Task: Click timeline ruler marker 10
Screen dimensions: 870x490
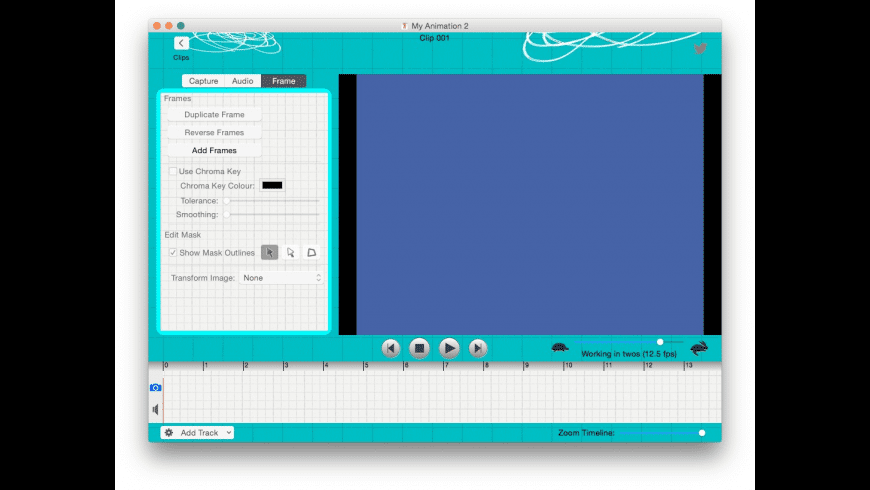Action: click(566, 366)
